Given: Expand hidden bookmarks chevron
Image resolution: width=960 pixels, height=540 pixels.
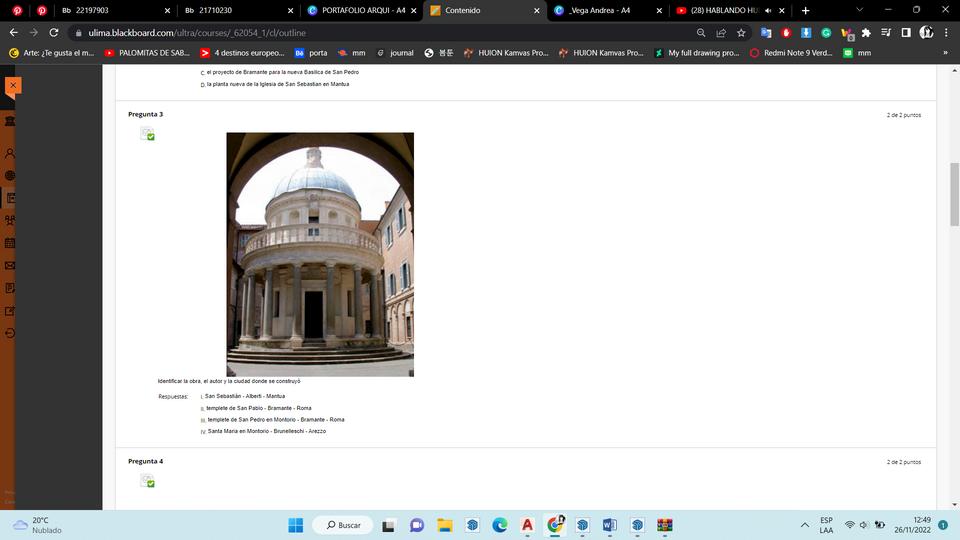Looking at the screenshot, I should (x=945, y=53).
